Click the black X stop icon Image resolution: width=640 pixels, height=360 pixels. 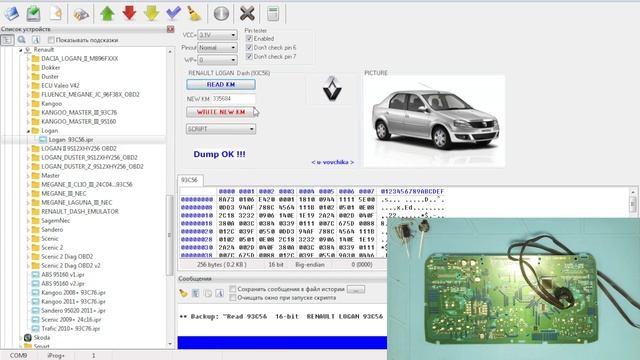247,13
